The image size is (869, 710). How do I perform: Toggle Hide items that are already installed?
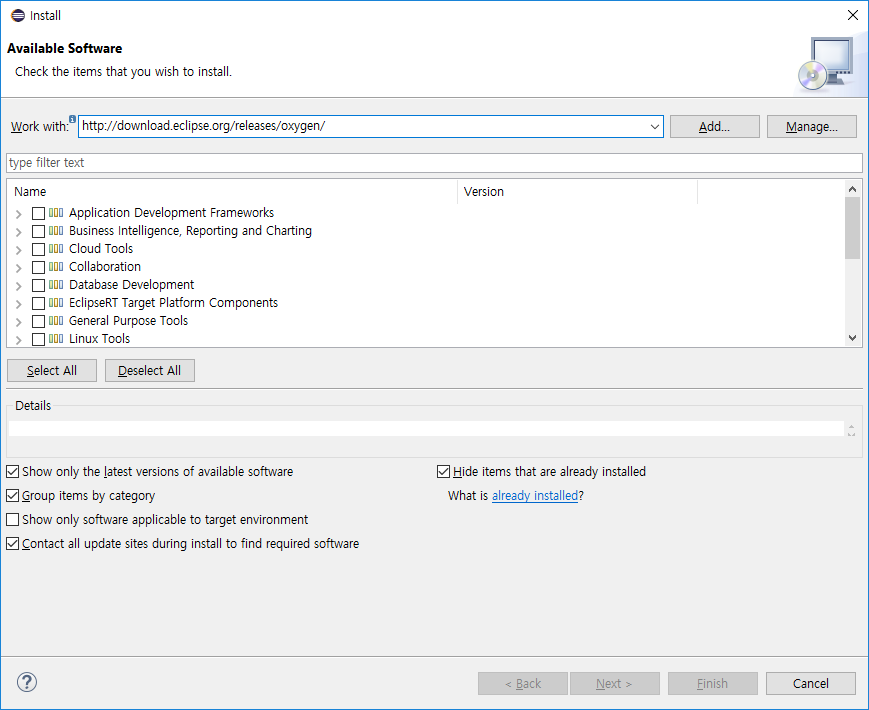coord(443,472)
